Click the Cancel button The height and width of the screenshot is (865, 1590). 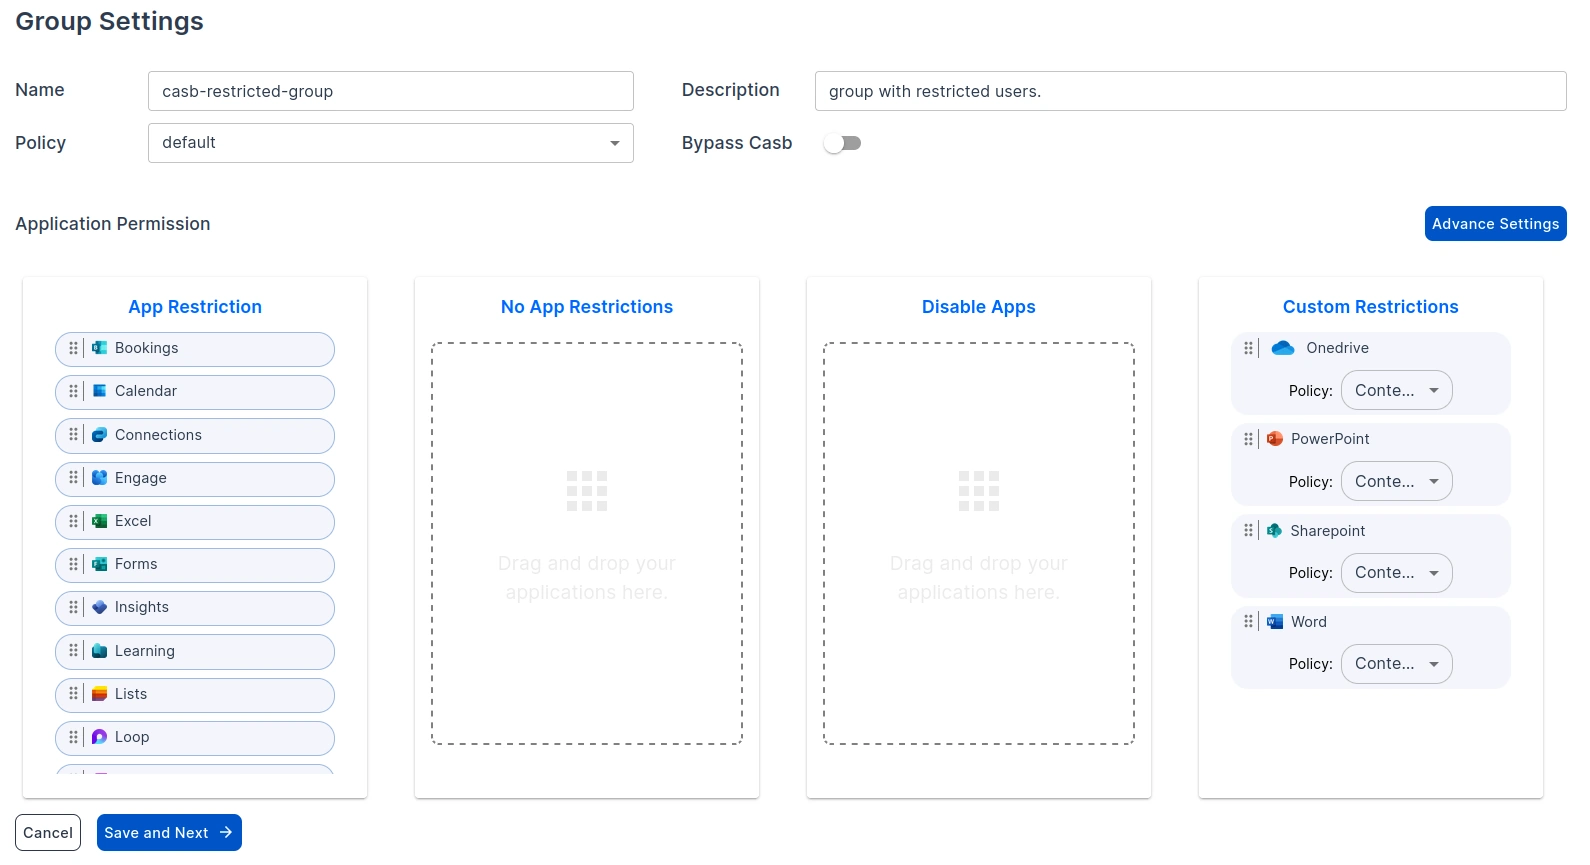pos(48,833)
